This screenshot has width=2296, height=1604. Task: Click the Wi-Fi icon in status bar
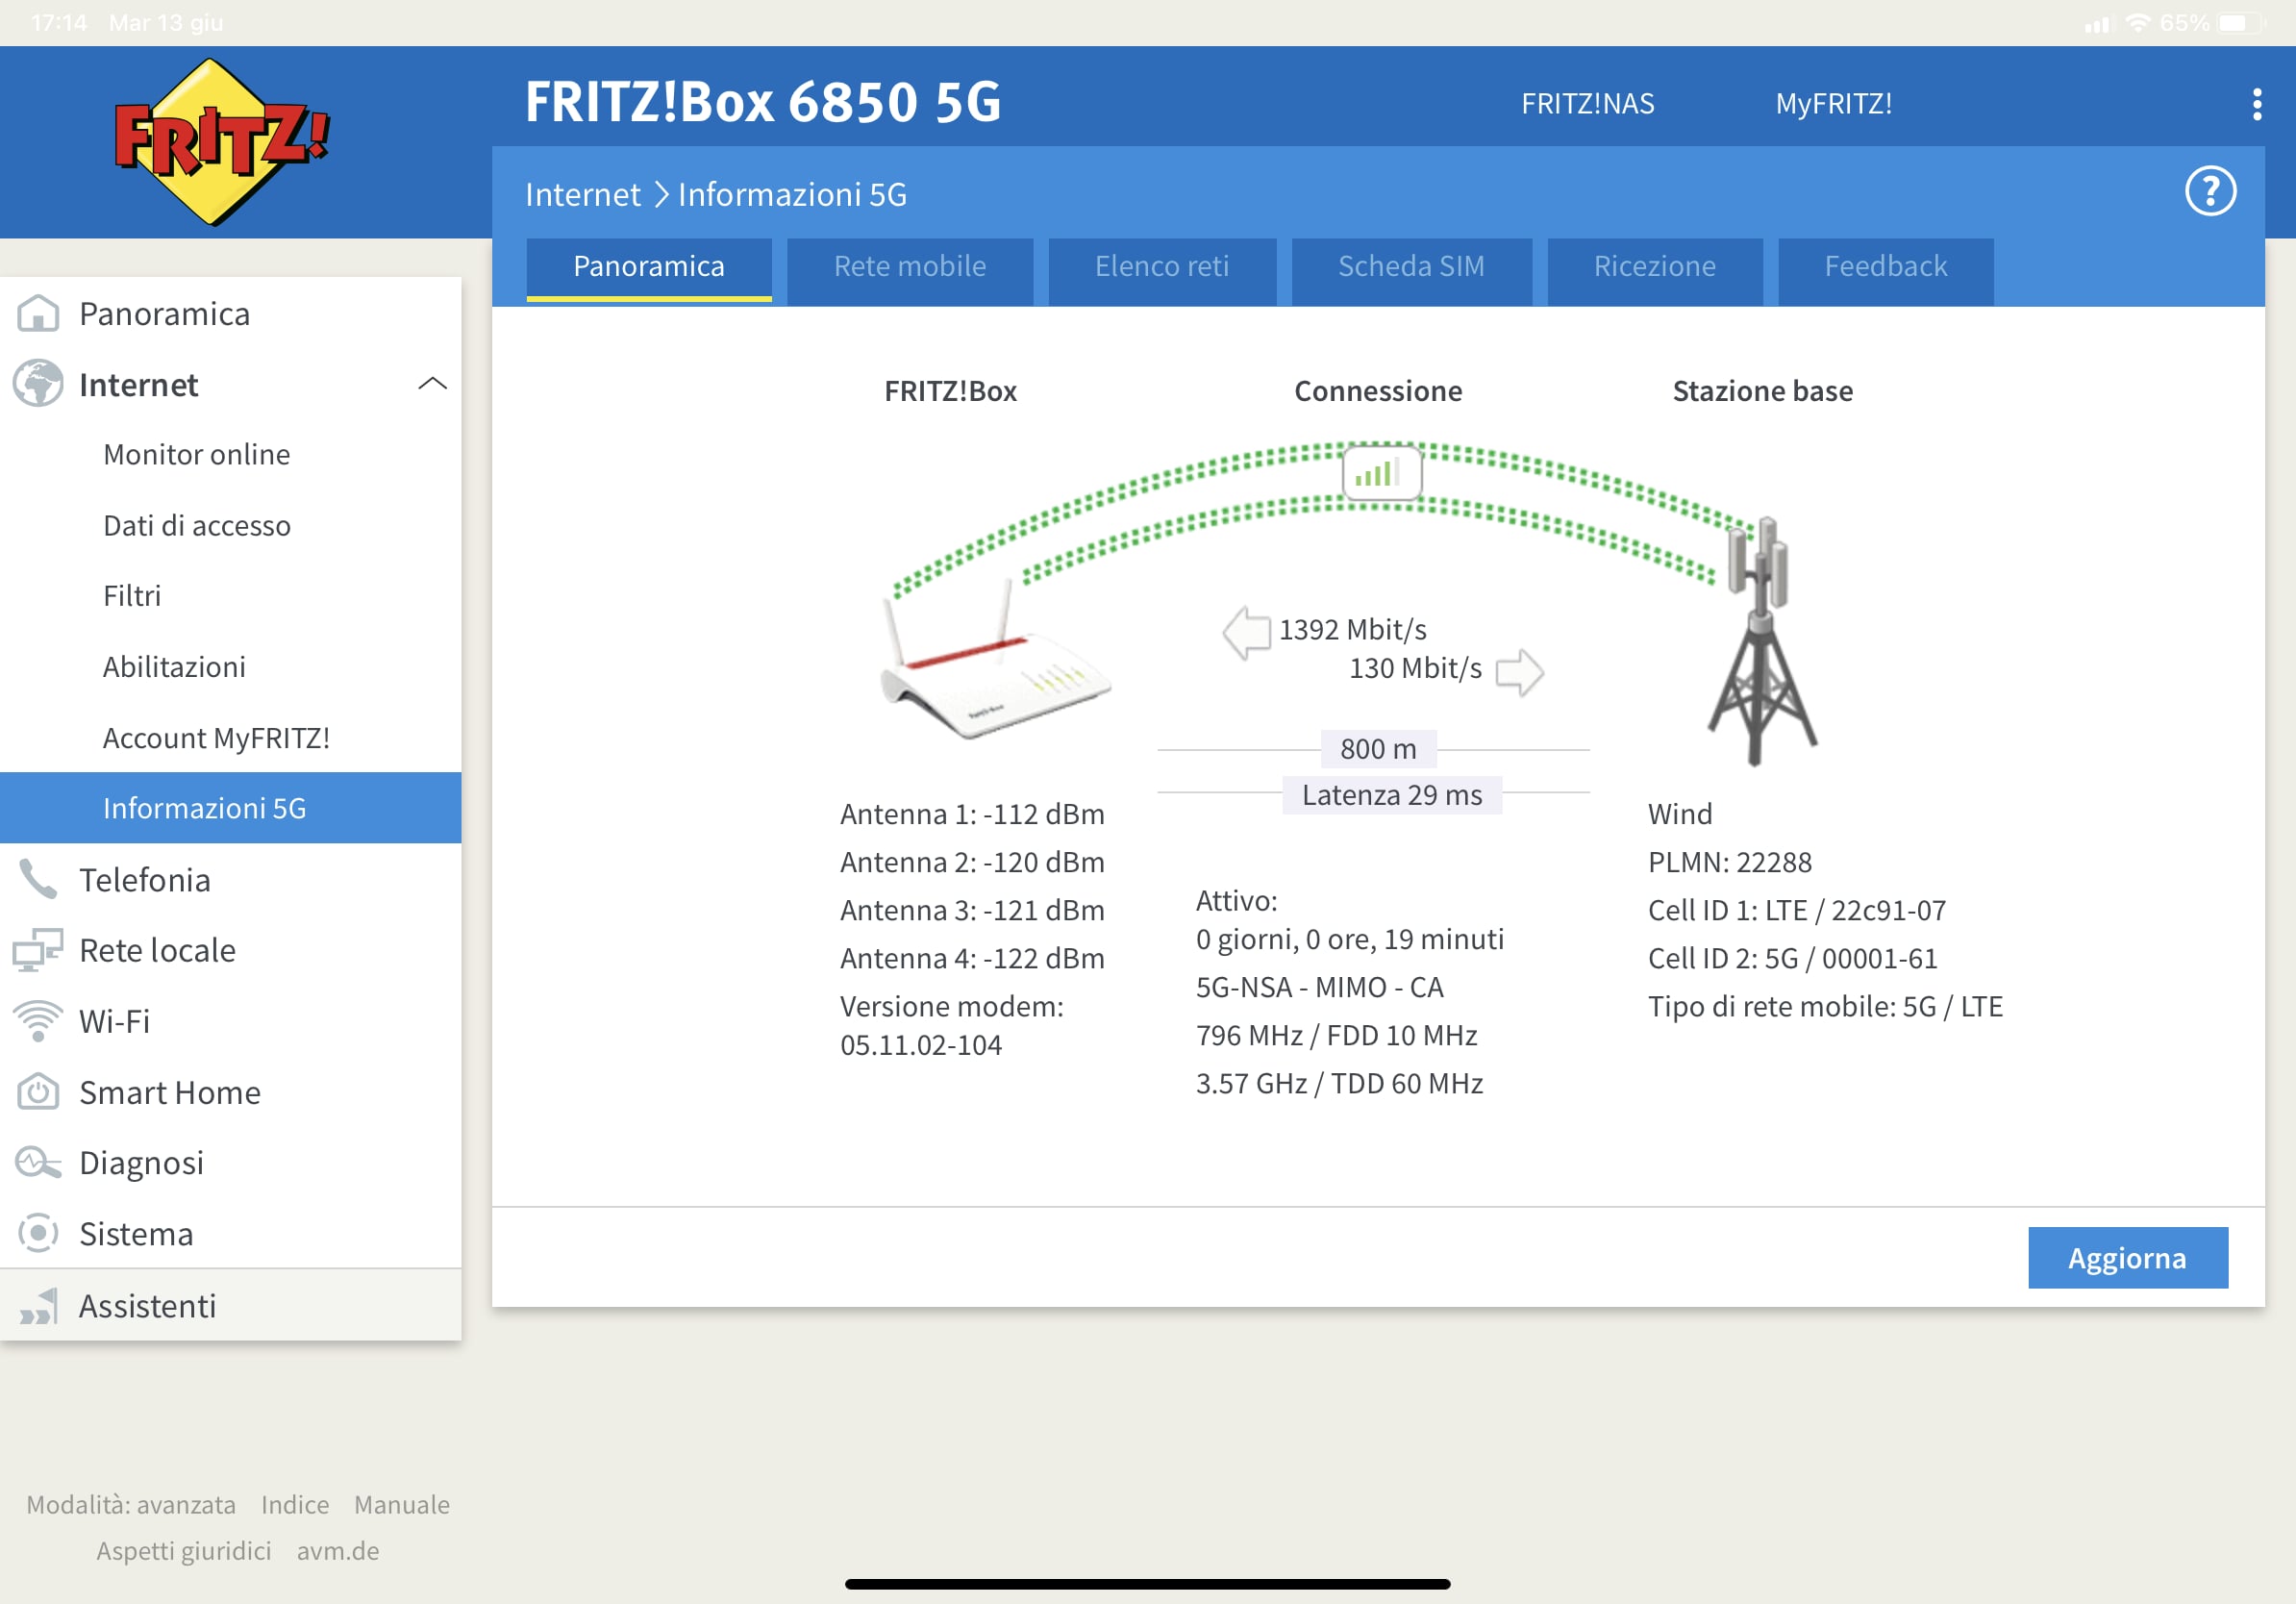point(2137,22)
